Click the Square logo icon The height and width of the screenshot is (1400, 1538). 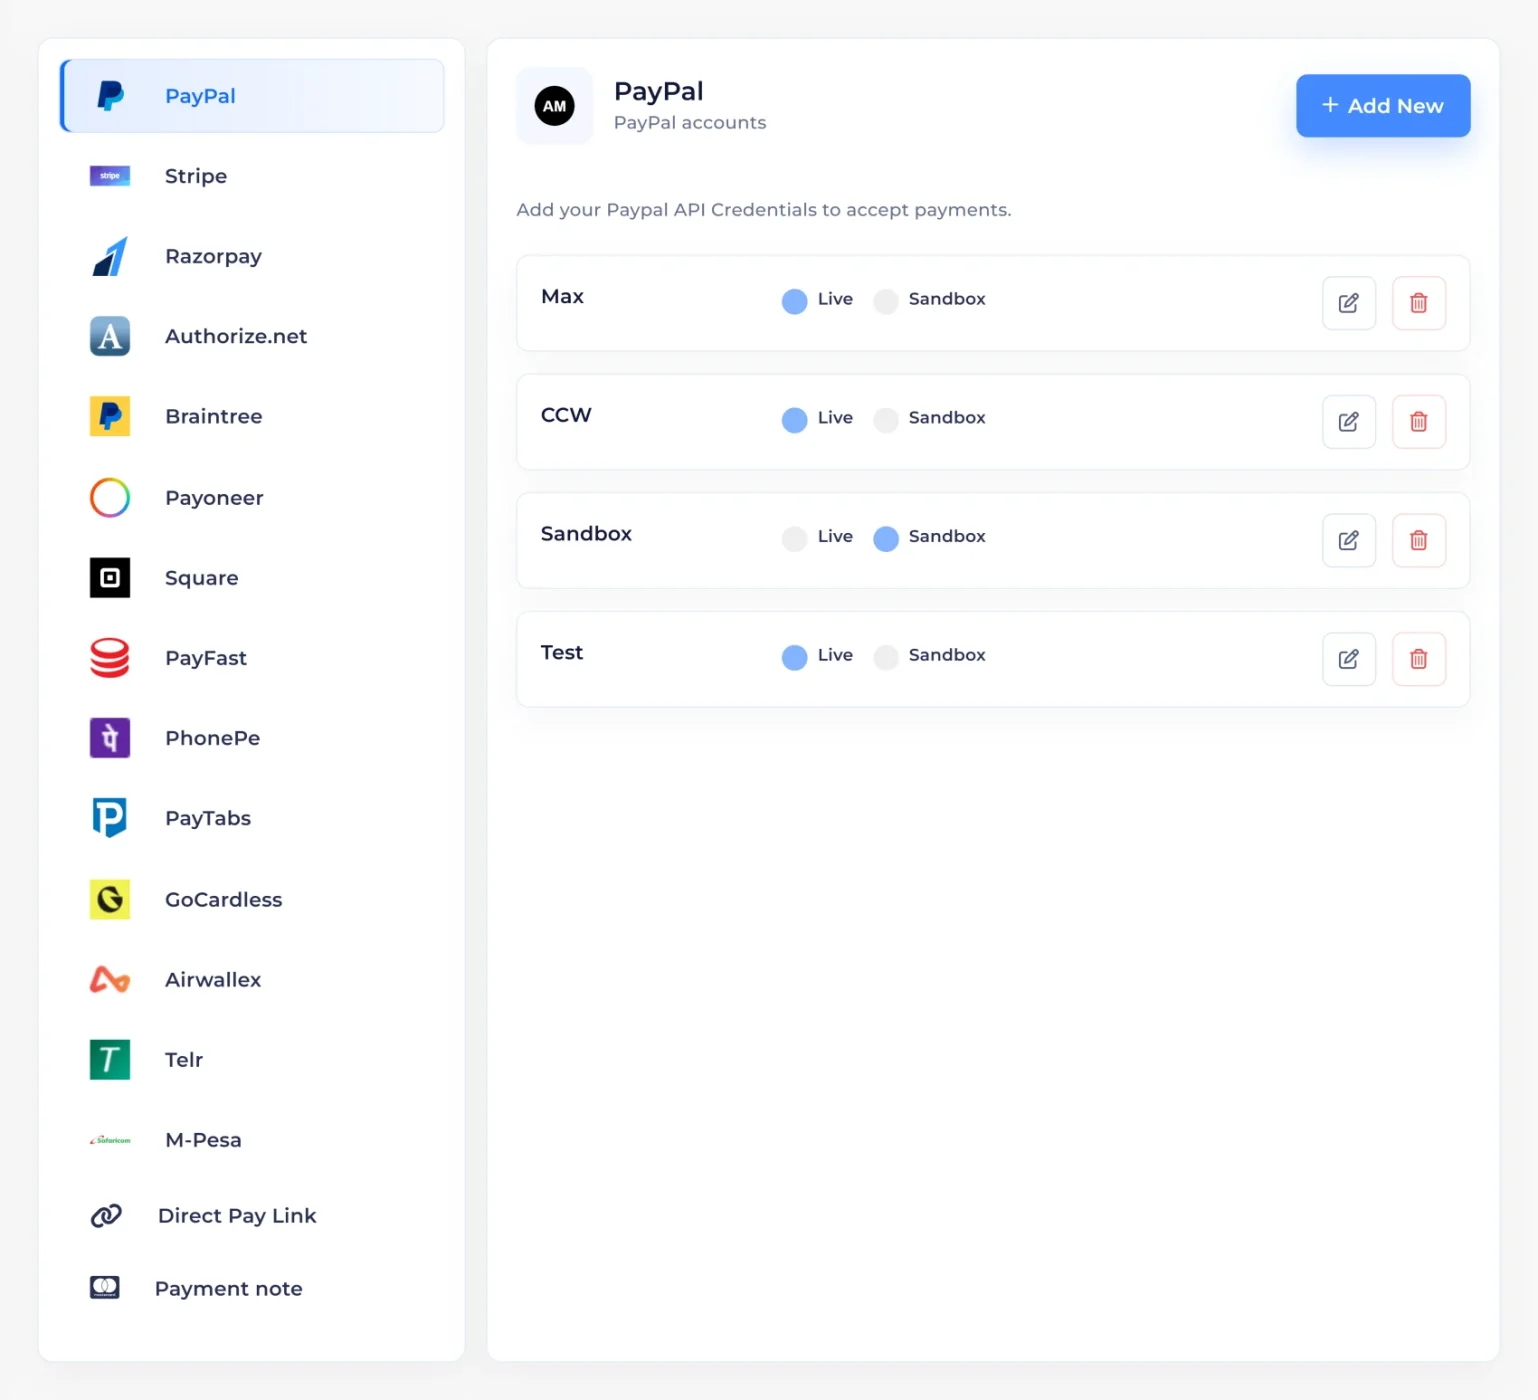(110, 577)
